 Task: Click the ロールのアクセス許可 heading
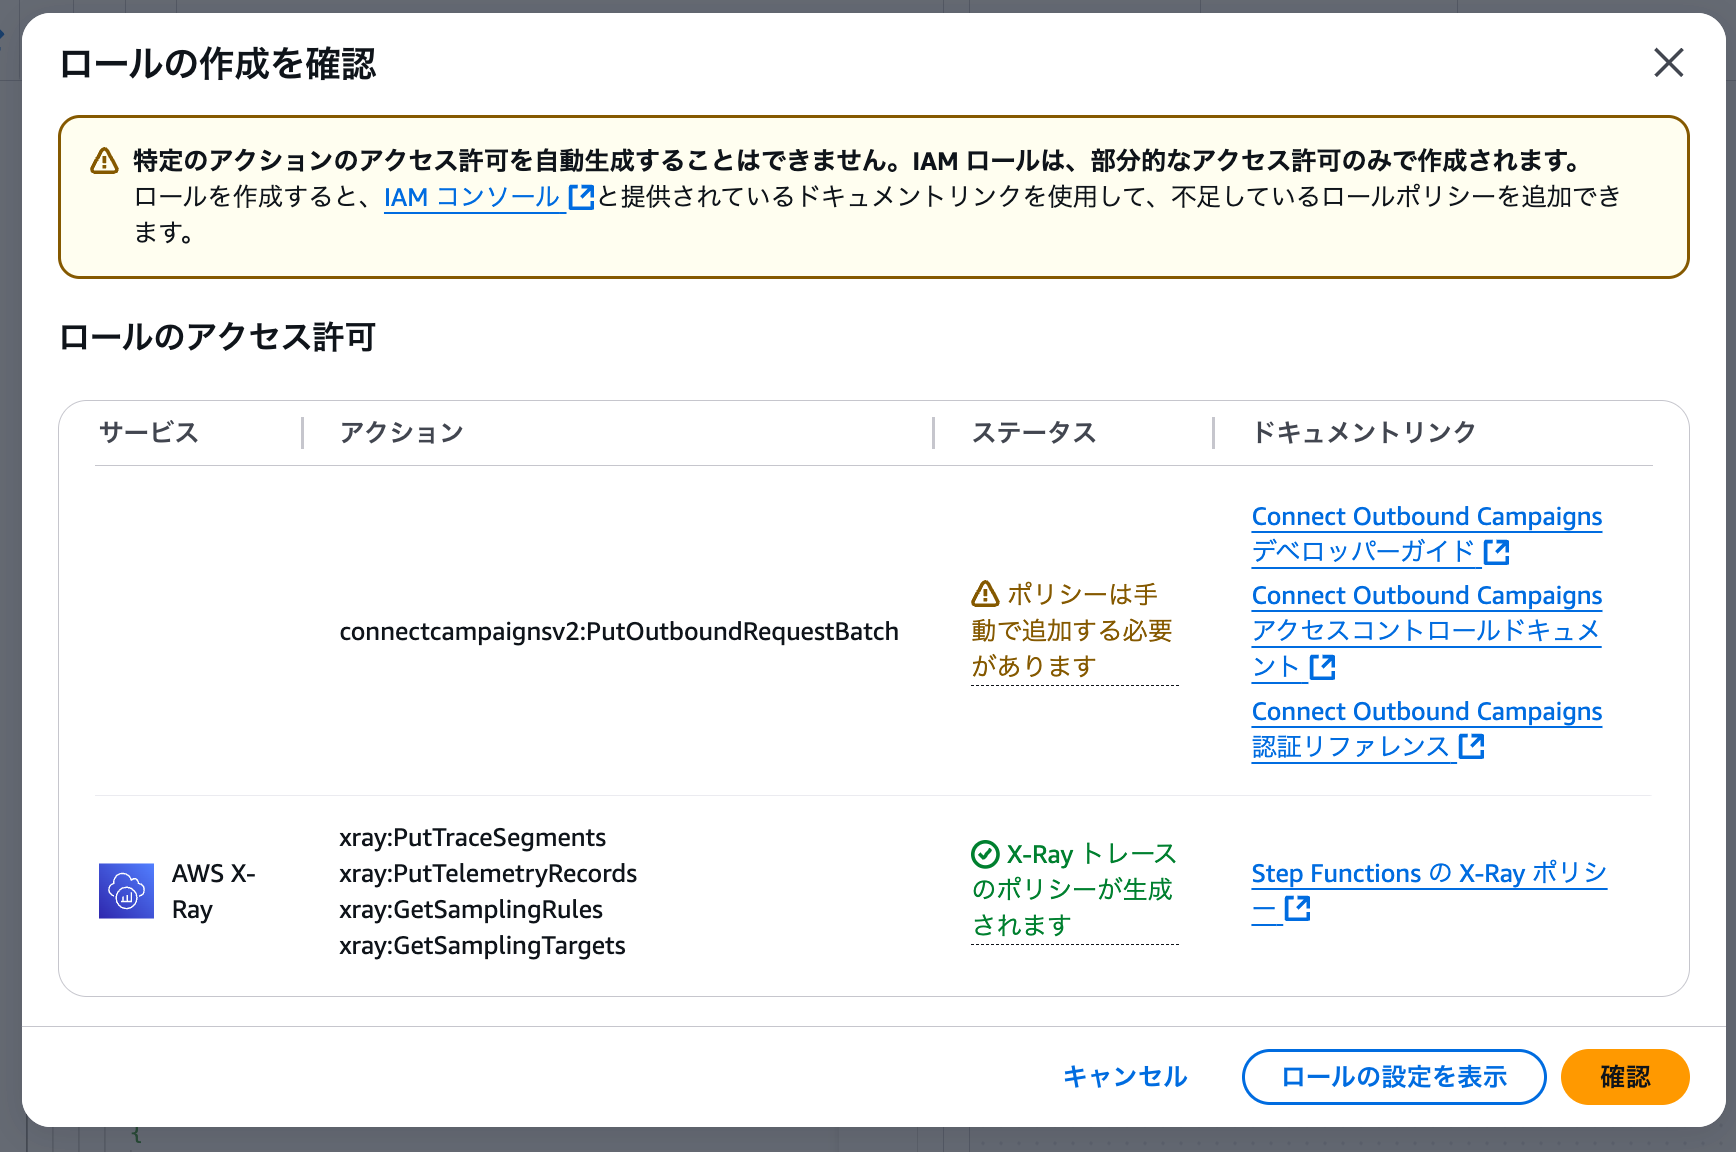217,337
